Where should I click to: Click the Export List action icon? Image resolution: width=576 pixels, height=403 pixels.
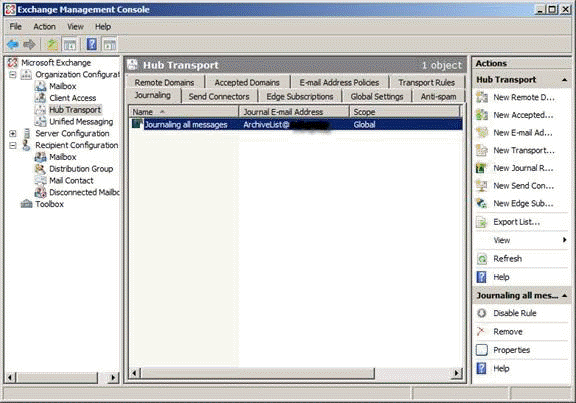point(482,222)
